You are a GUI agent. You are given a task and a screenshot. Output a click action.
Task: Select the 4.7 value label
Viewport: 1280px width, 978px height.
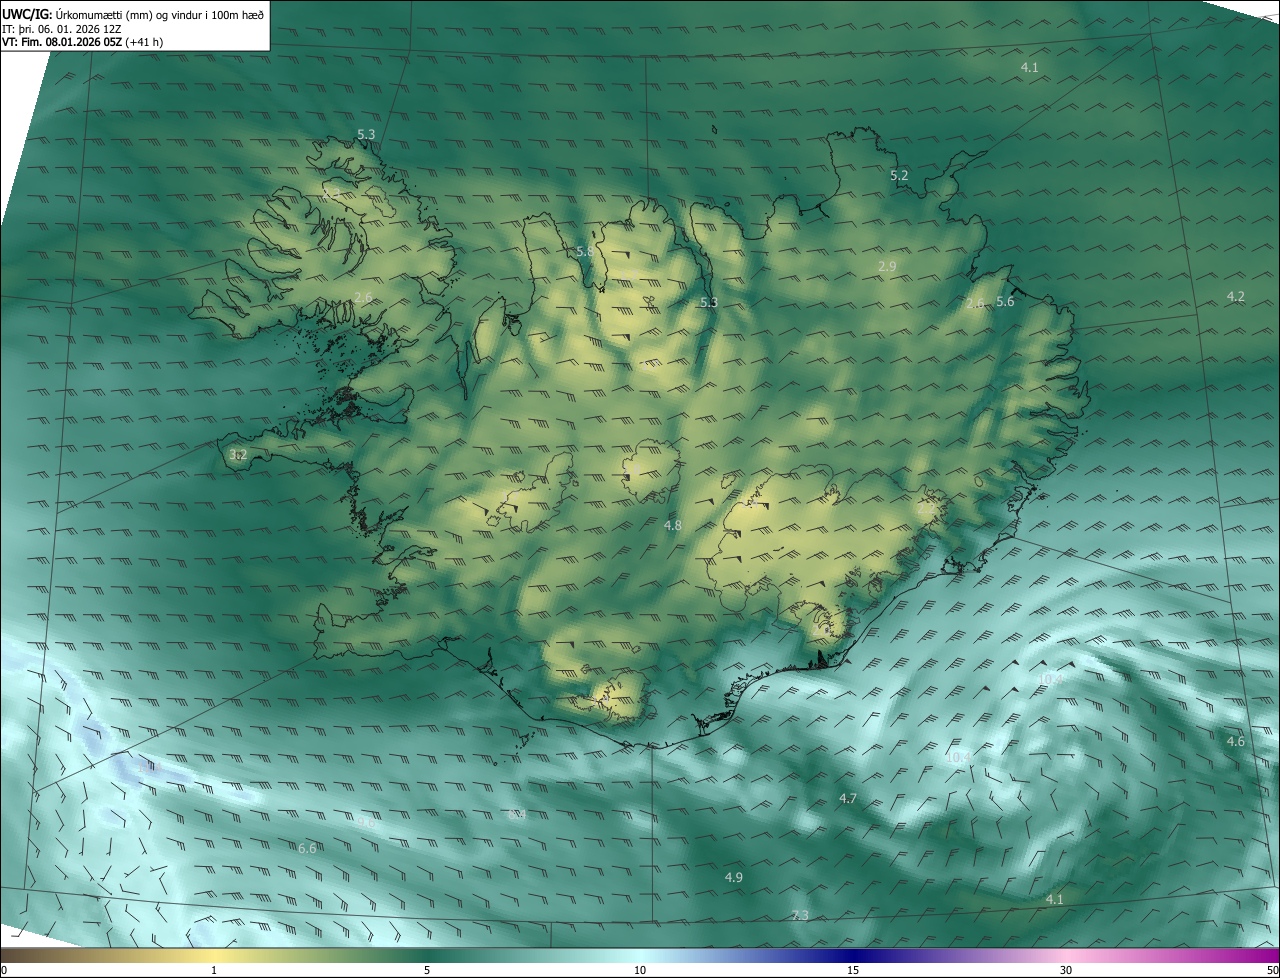point(848,798)
